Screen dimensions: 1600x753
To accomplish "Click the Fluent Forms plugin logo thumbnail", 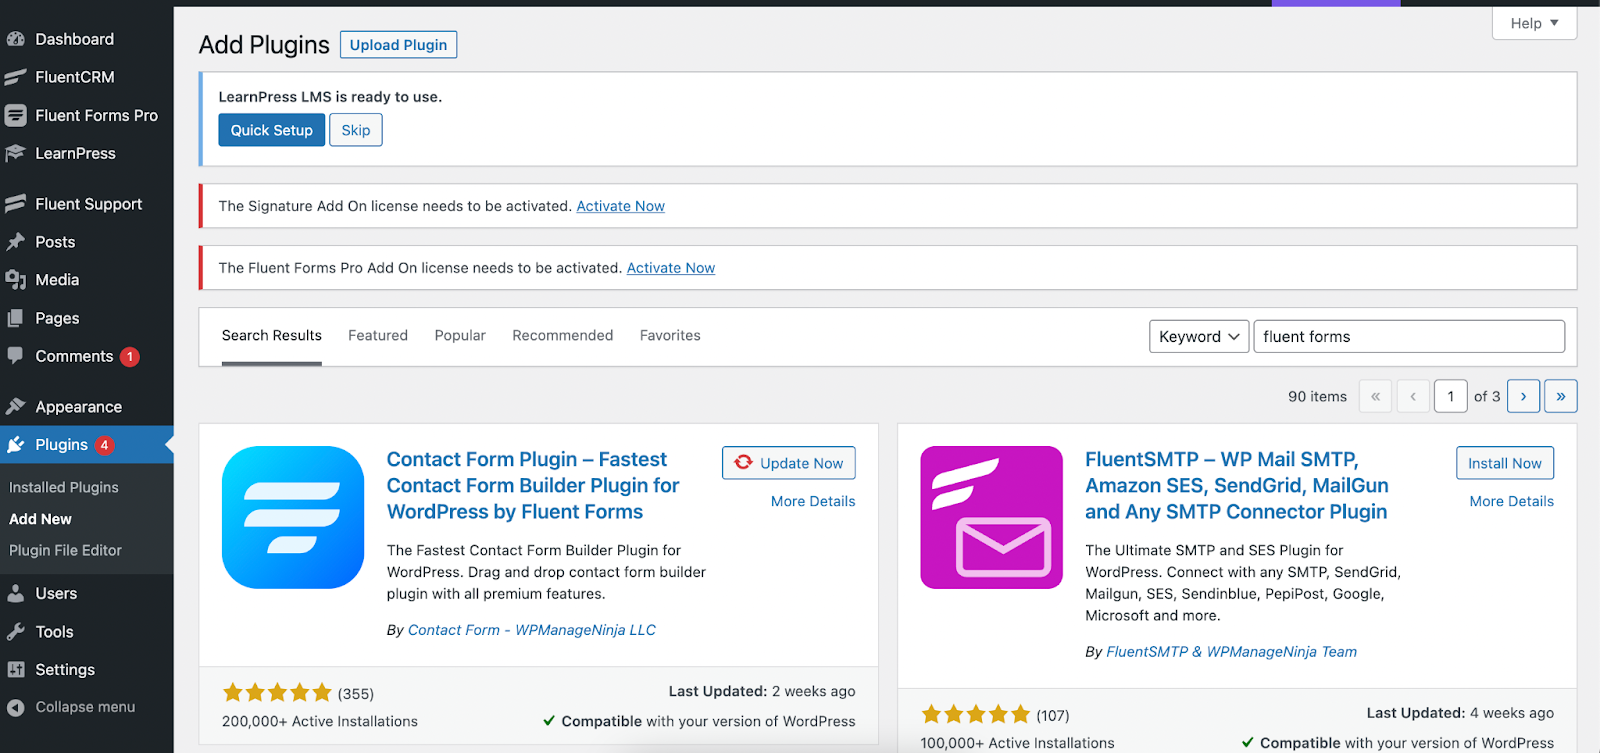I will [293, 517].
